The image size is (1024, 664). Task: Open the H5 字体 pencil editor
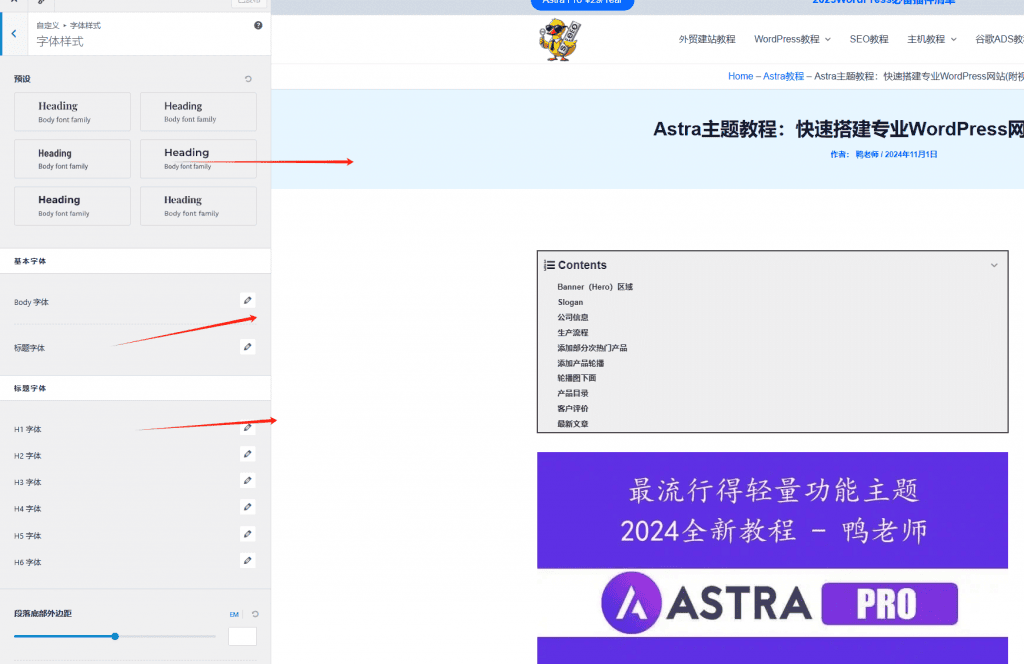click(248, 534)
